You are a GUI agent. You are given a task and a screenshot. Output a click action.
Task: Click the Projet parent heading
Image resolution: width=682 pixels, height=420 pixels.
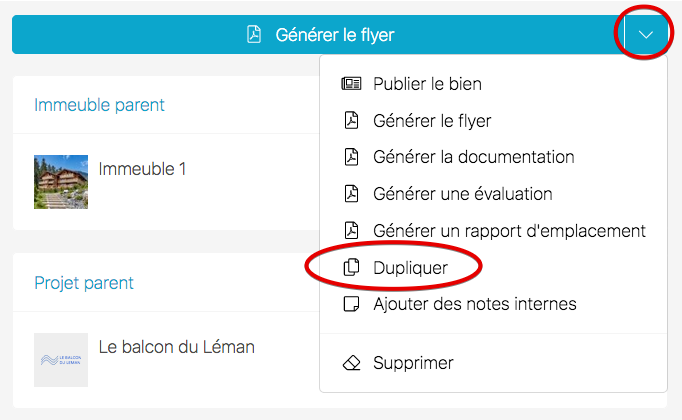pos(84,283)
